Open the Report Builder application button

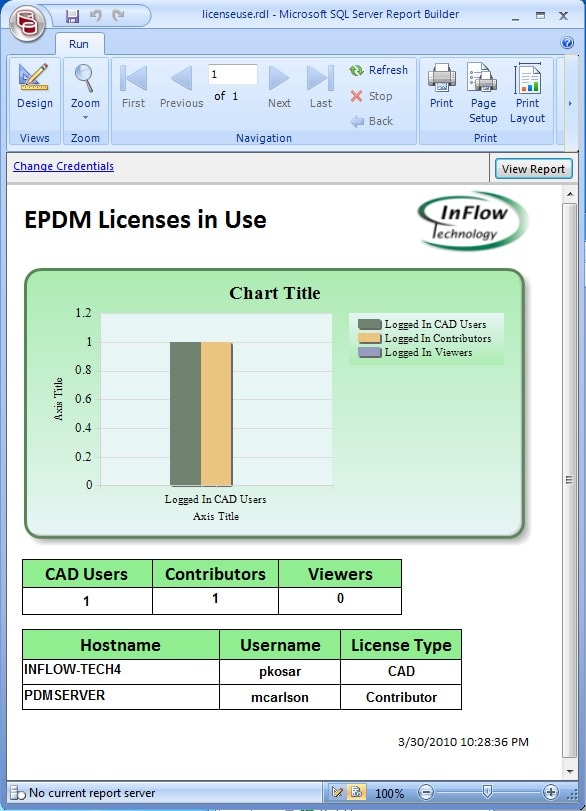tap(27, 23)
